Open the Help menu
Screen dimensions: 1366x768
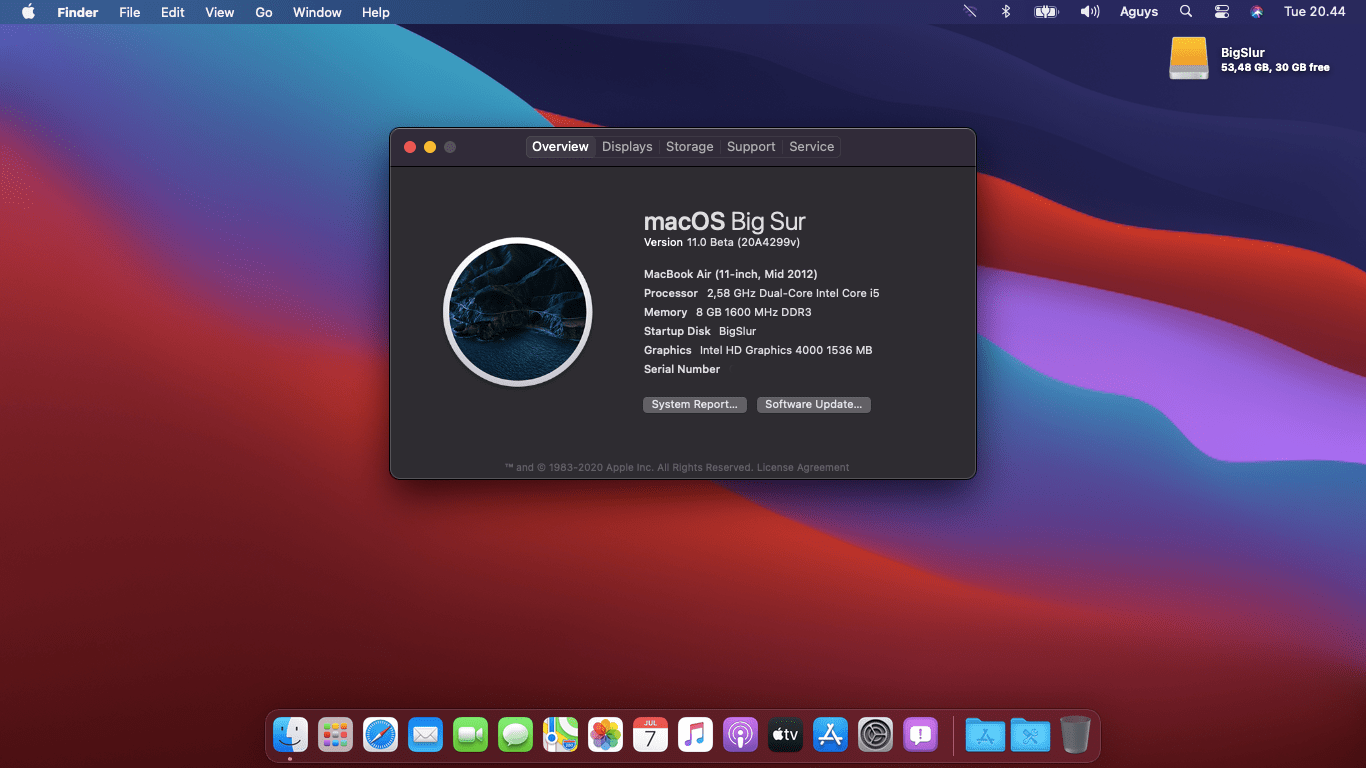pyautogui.click(x=376, y=12)
